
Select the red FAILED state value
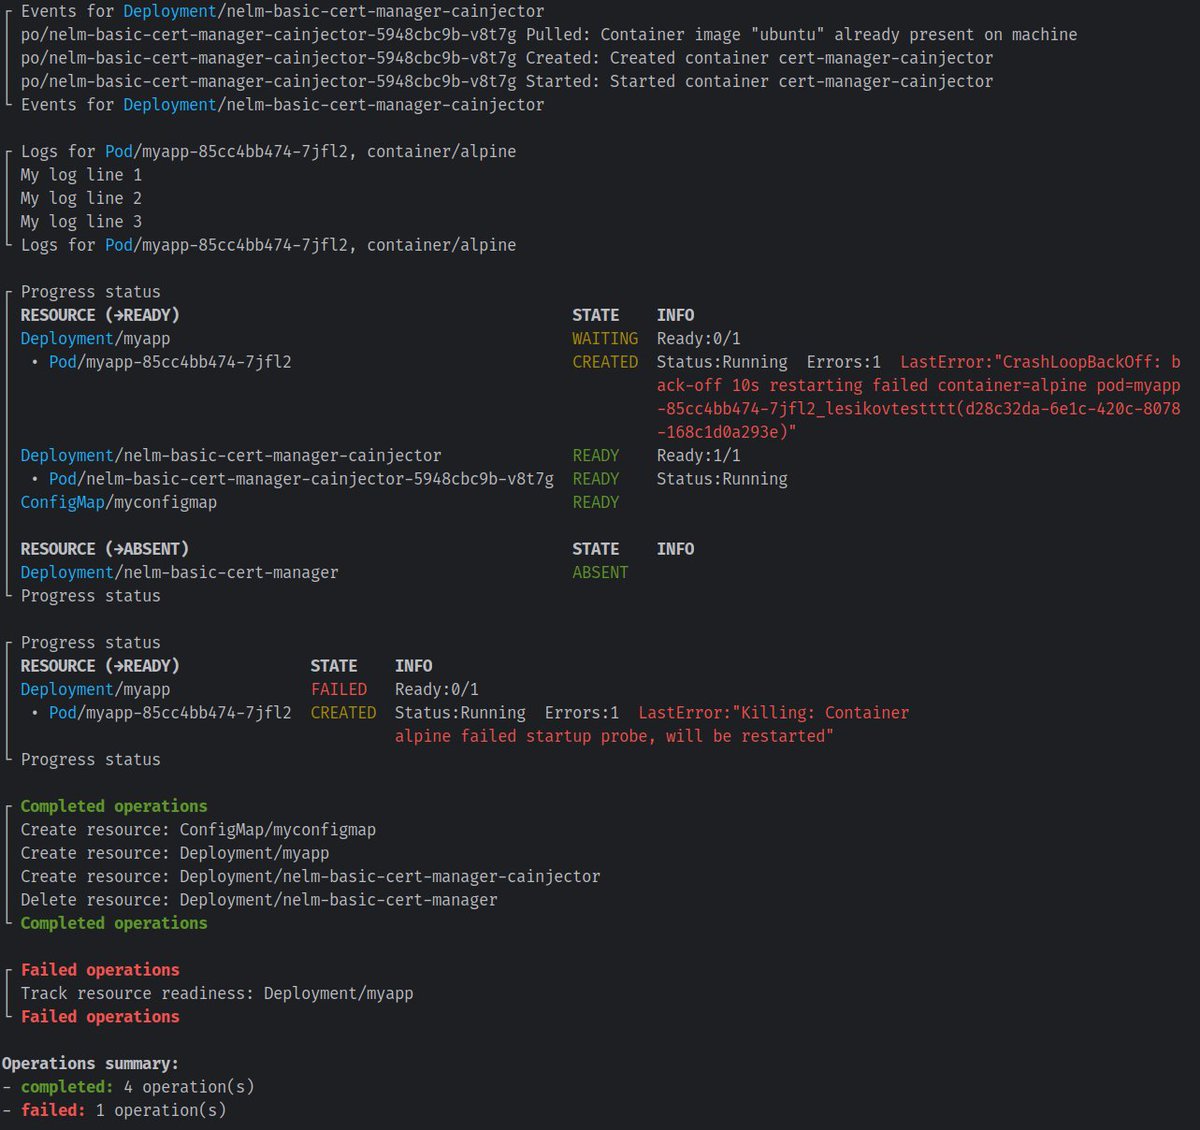tap(339, 689)
